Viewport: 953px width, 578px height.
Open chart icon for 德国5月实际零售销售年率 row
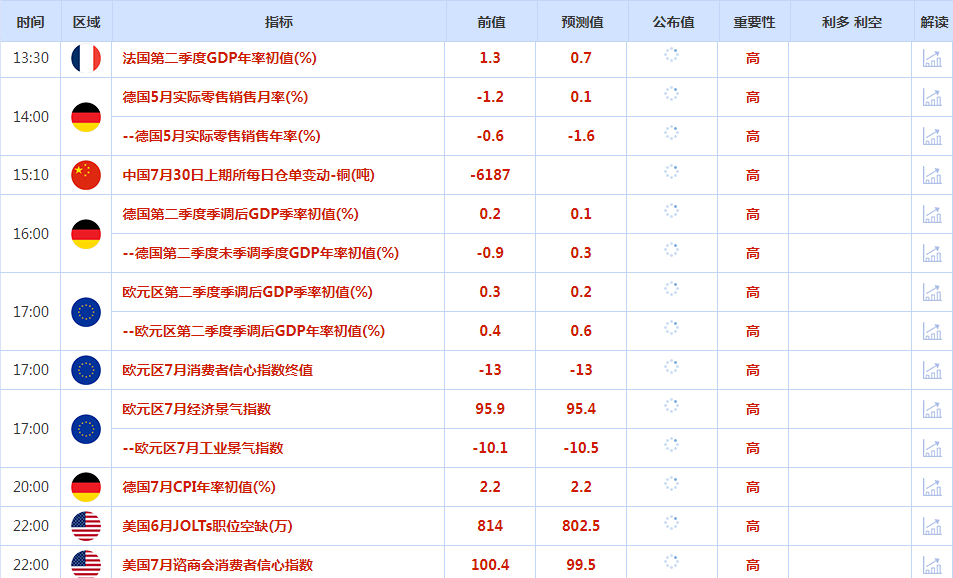click(932, 136)
